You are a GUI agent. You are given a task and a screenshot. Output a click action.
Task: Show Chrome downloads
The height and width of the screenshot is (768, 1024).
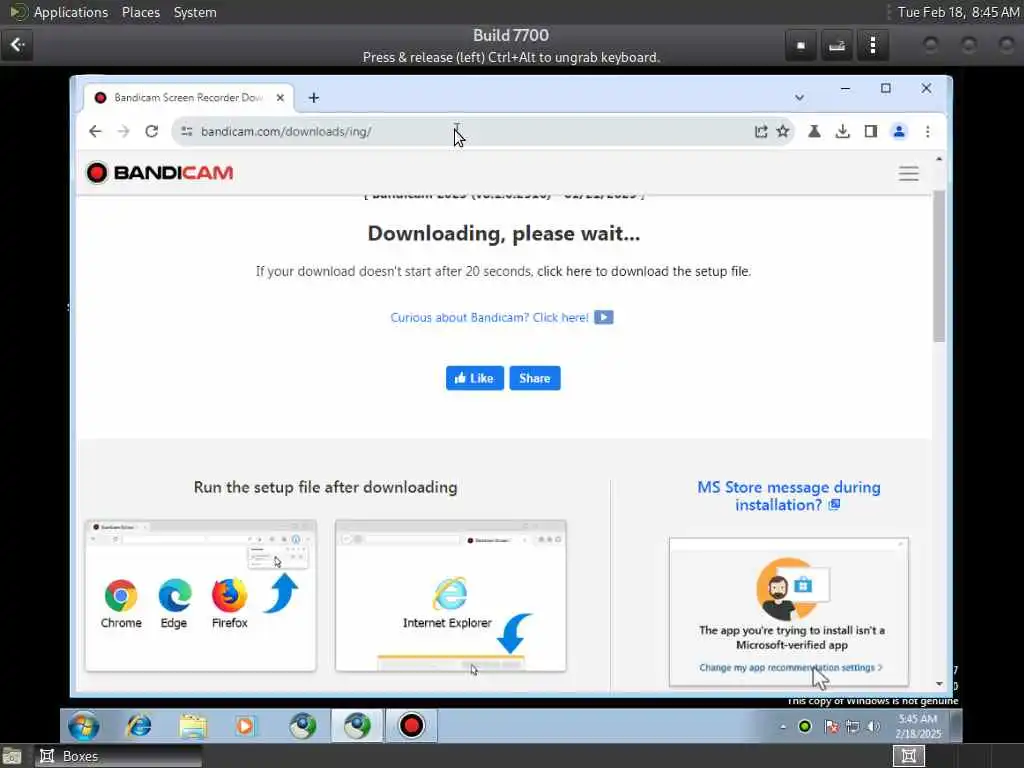(x=842, y=131)
